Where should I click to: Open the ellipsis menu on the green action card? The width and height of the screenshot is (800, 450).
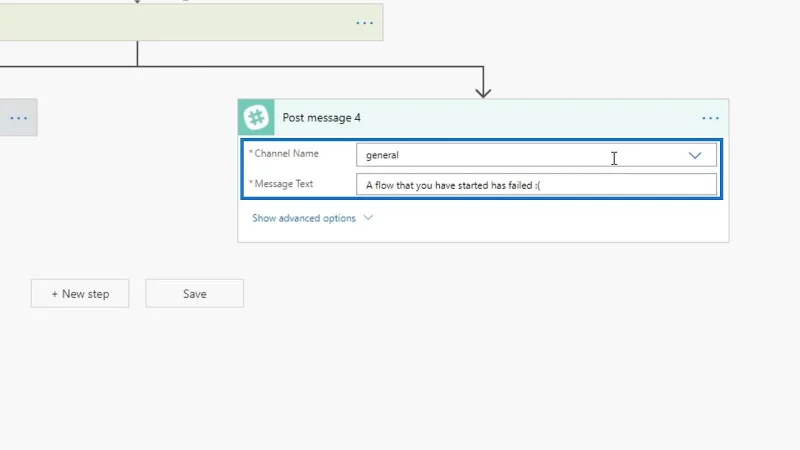[x=364, y=23]
